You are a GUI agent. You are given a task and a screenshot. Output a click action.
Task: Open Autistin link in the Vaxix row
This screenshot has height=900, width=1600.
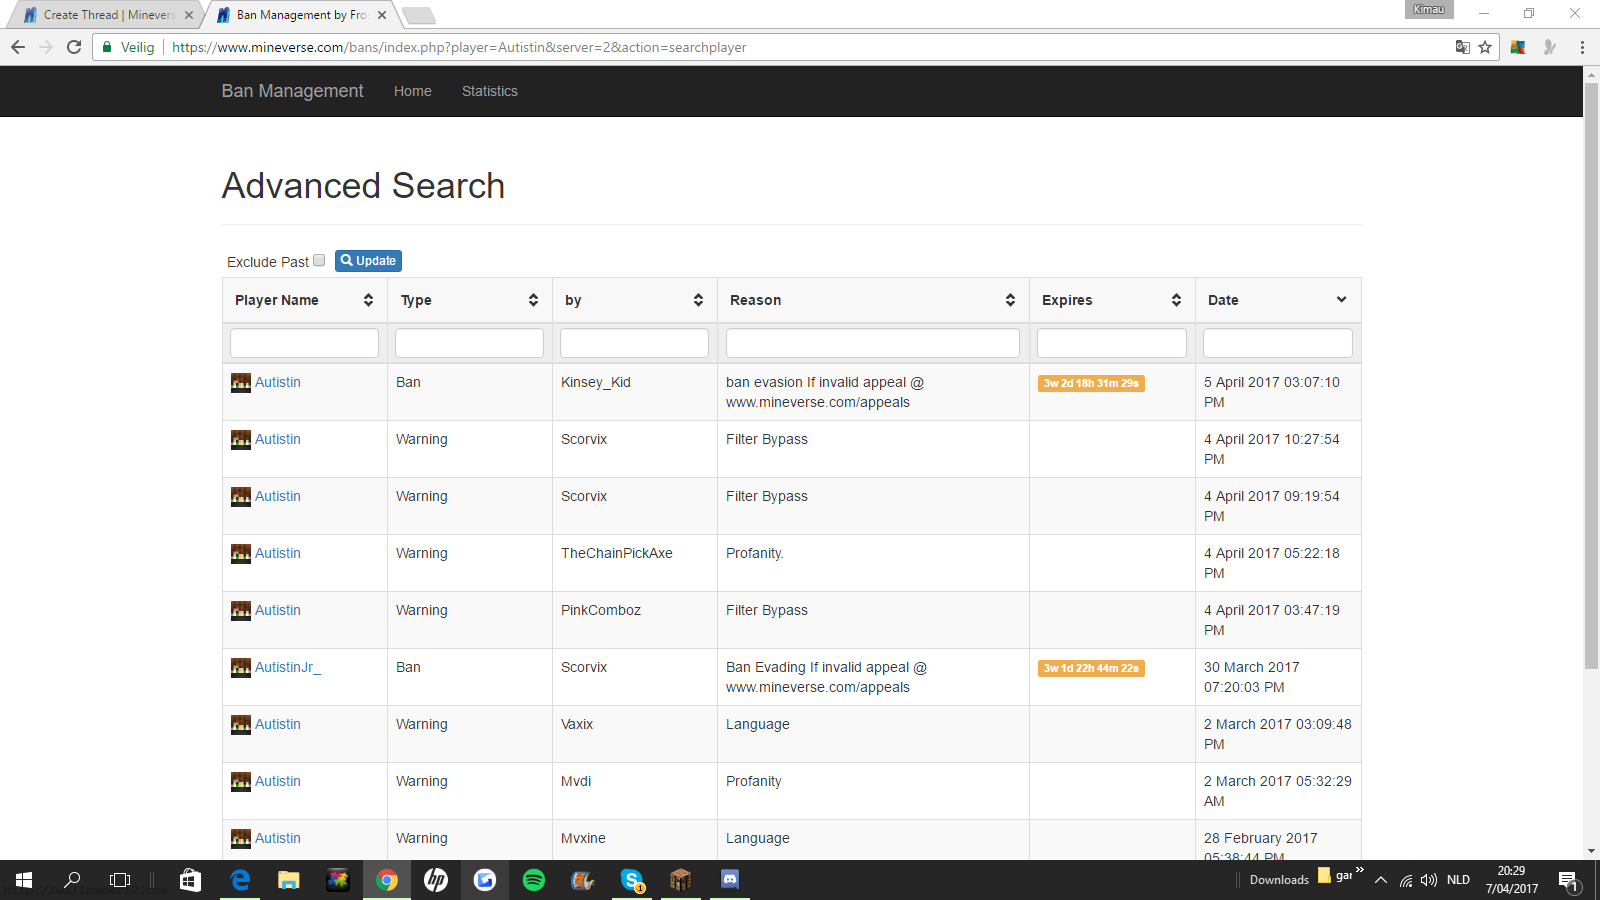coord(278,724)
